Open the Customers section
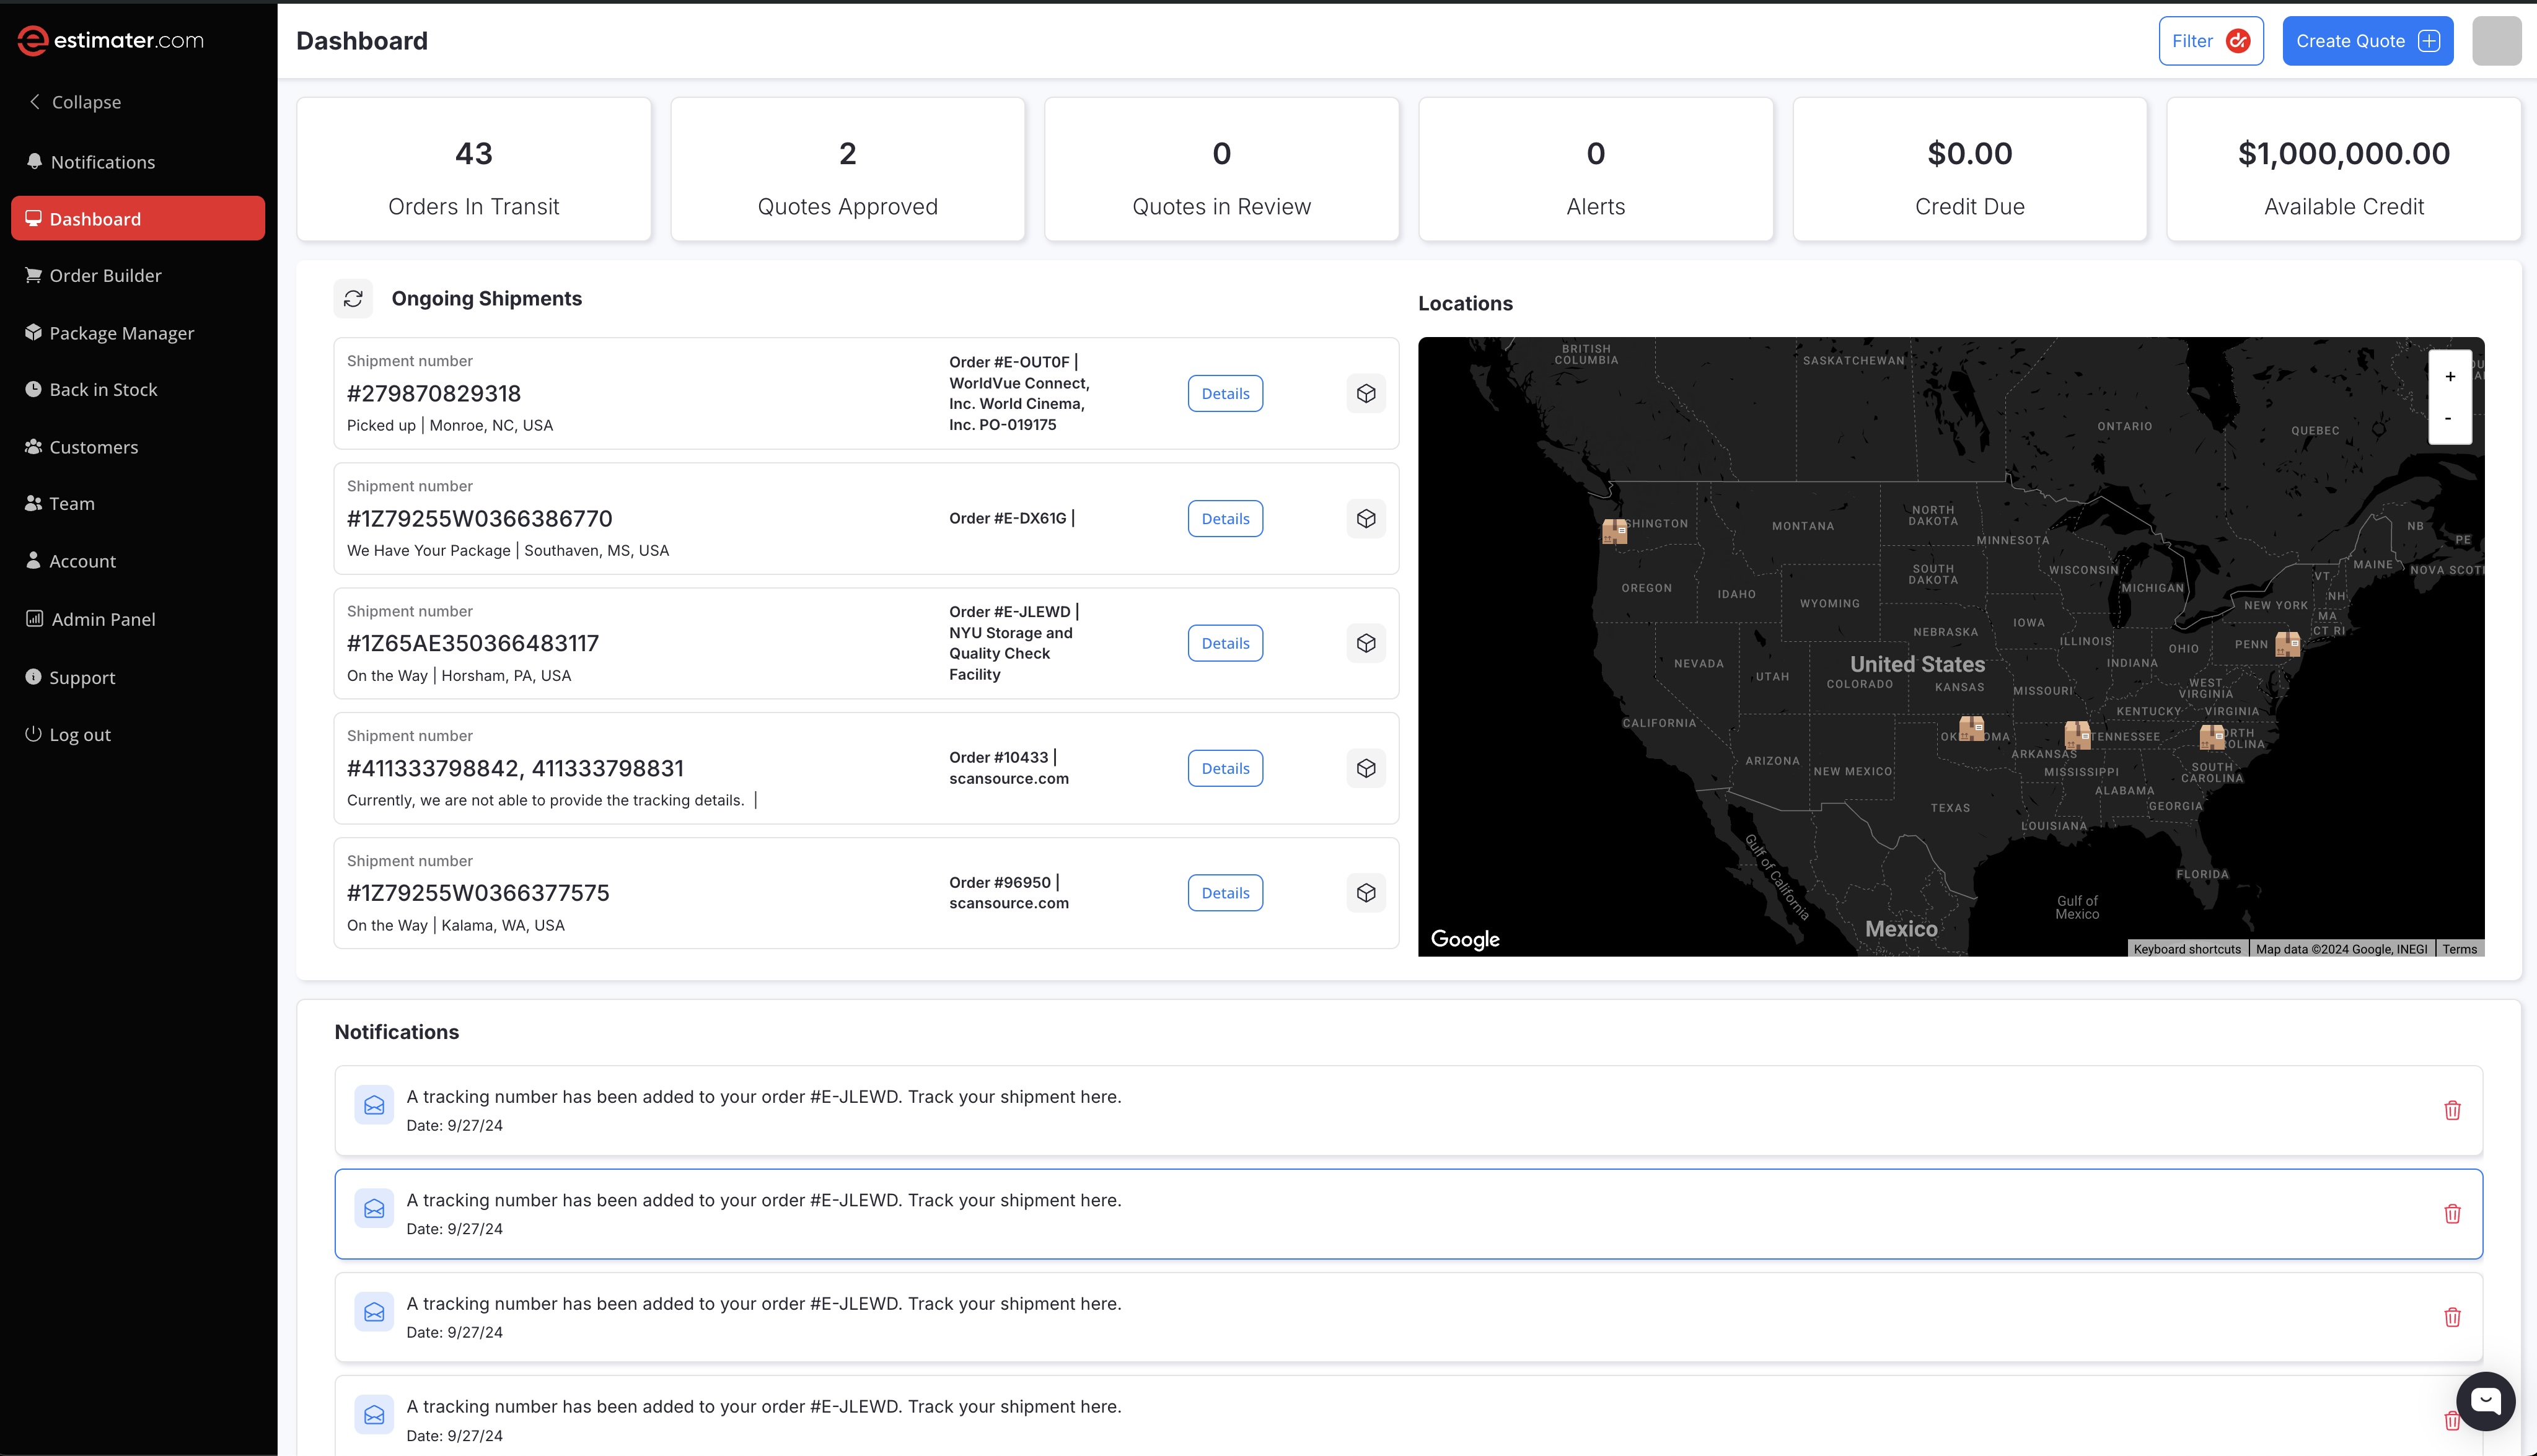This screenshot has height=1456, width=2537. (x=82, y=447)
